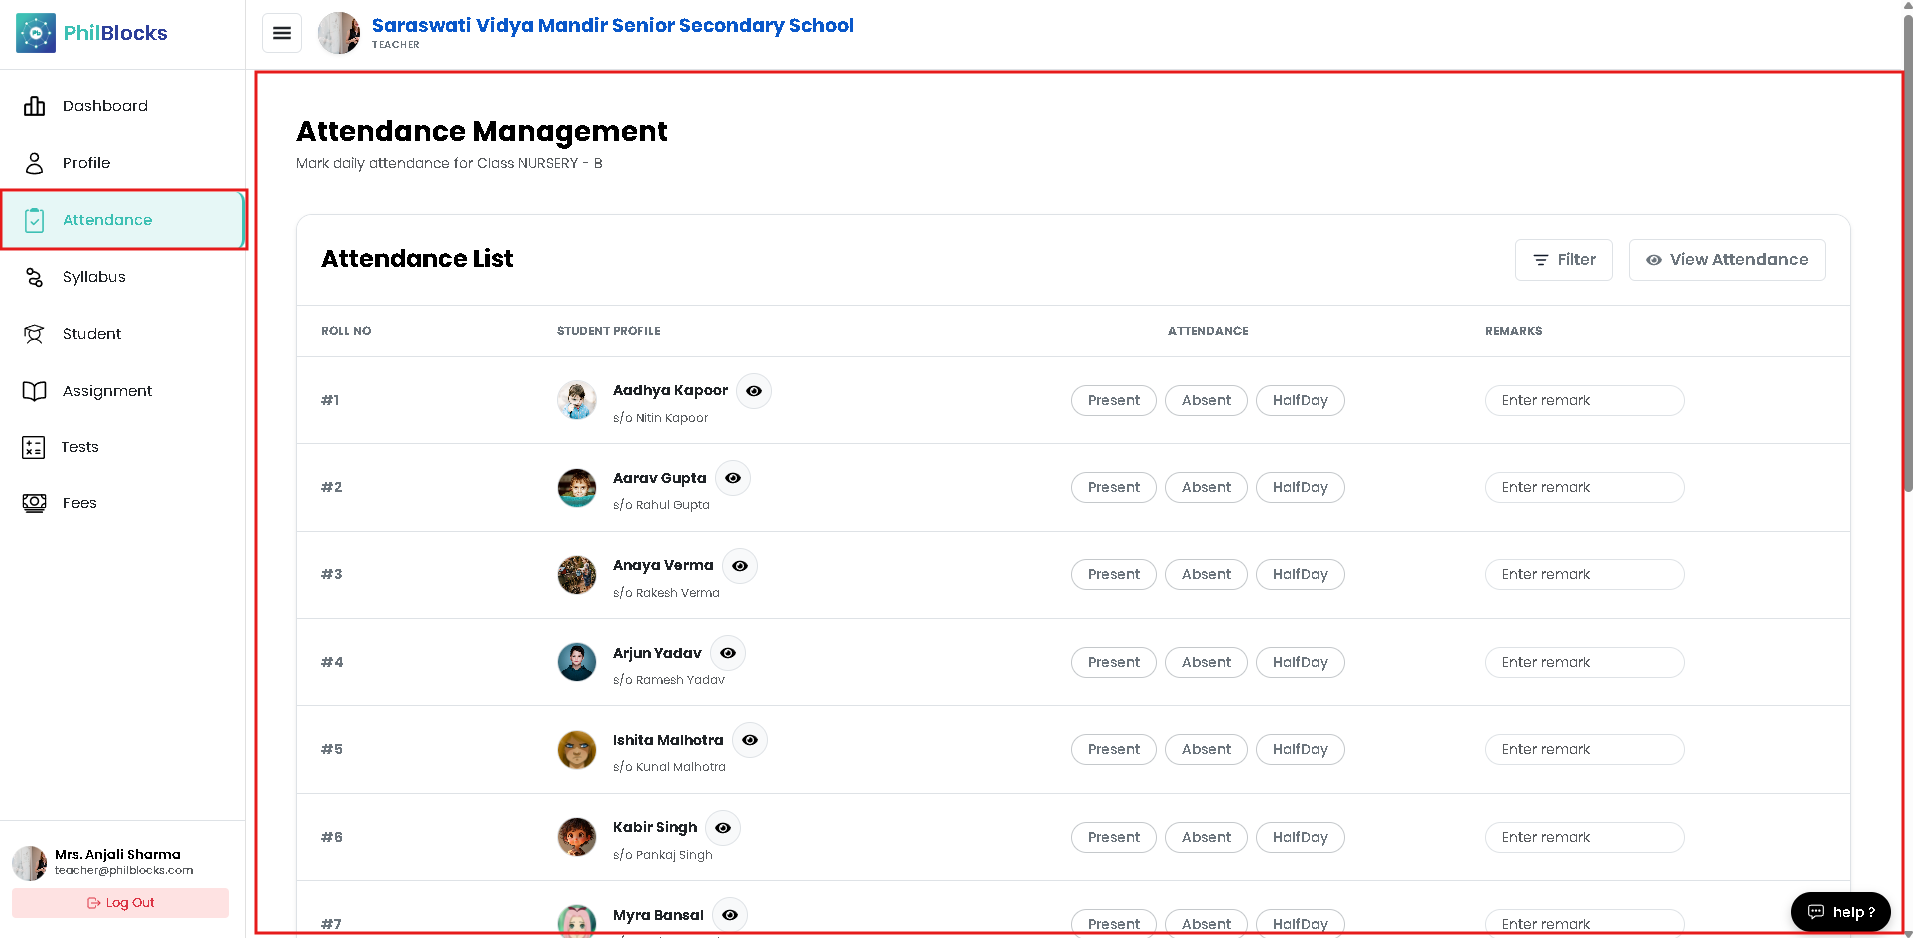Focus remark field for Aadhya Kapoor
This screenshot has height=938, width=1913.
tap(1584, 400)
